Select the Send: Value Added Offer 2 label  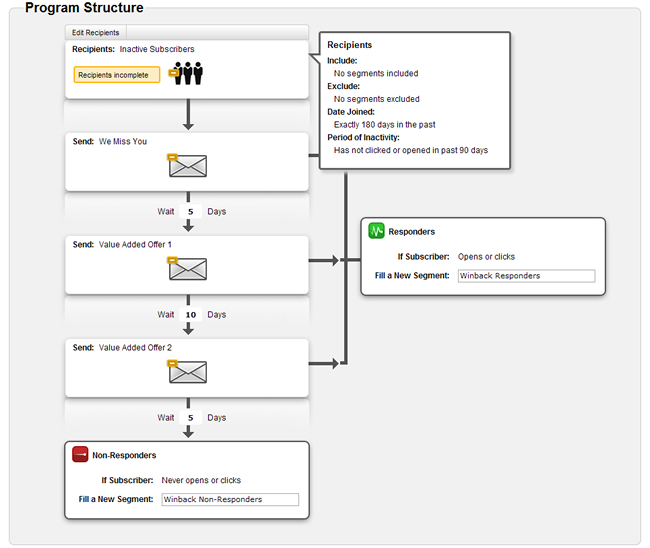[x=122, y=348]
